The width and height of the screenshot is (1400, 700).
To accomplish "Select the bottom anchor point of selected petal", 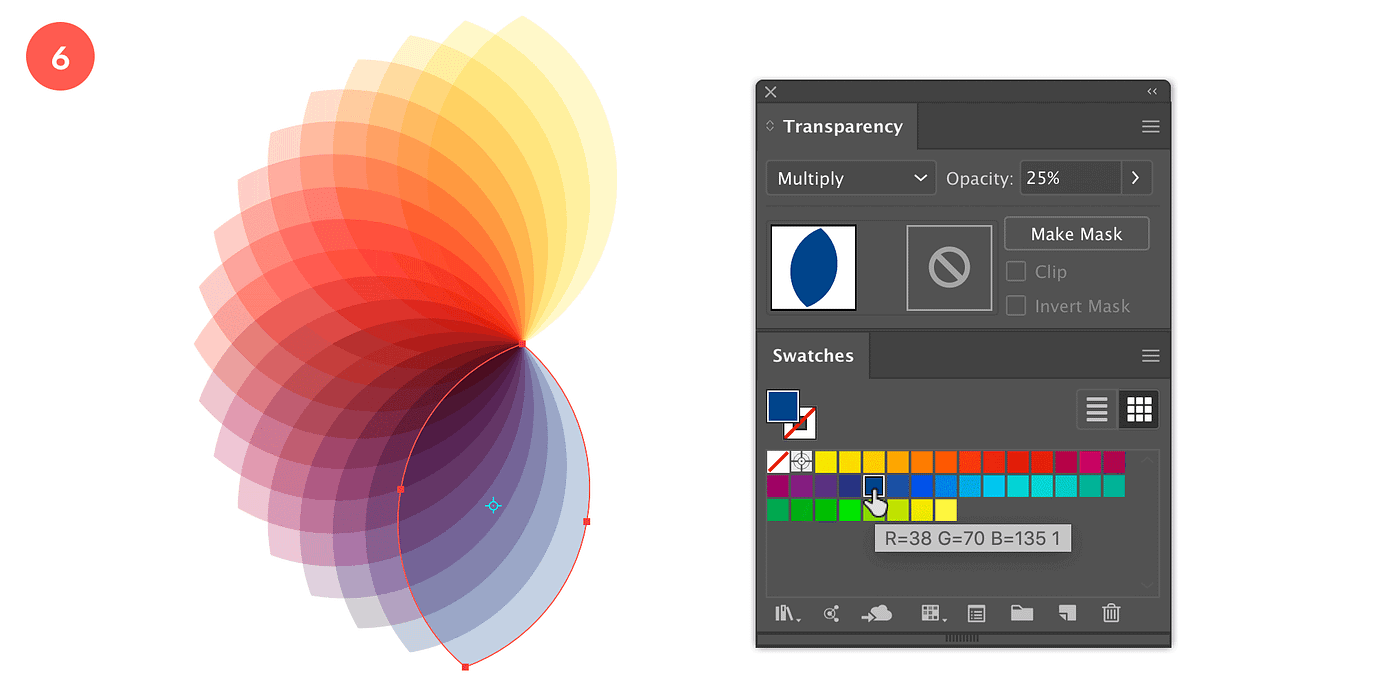I will [465, 666].
